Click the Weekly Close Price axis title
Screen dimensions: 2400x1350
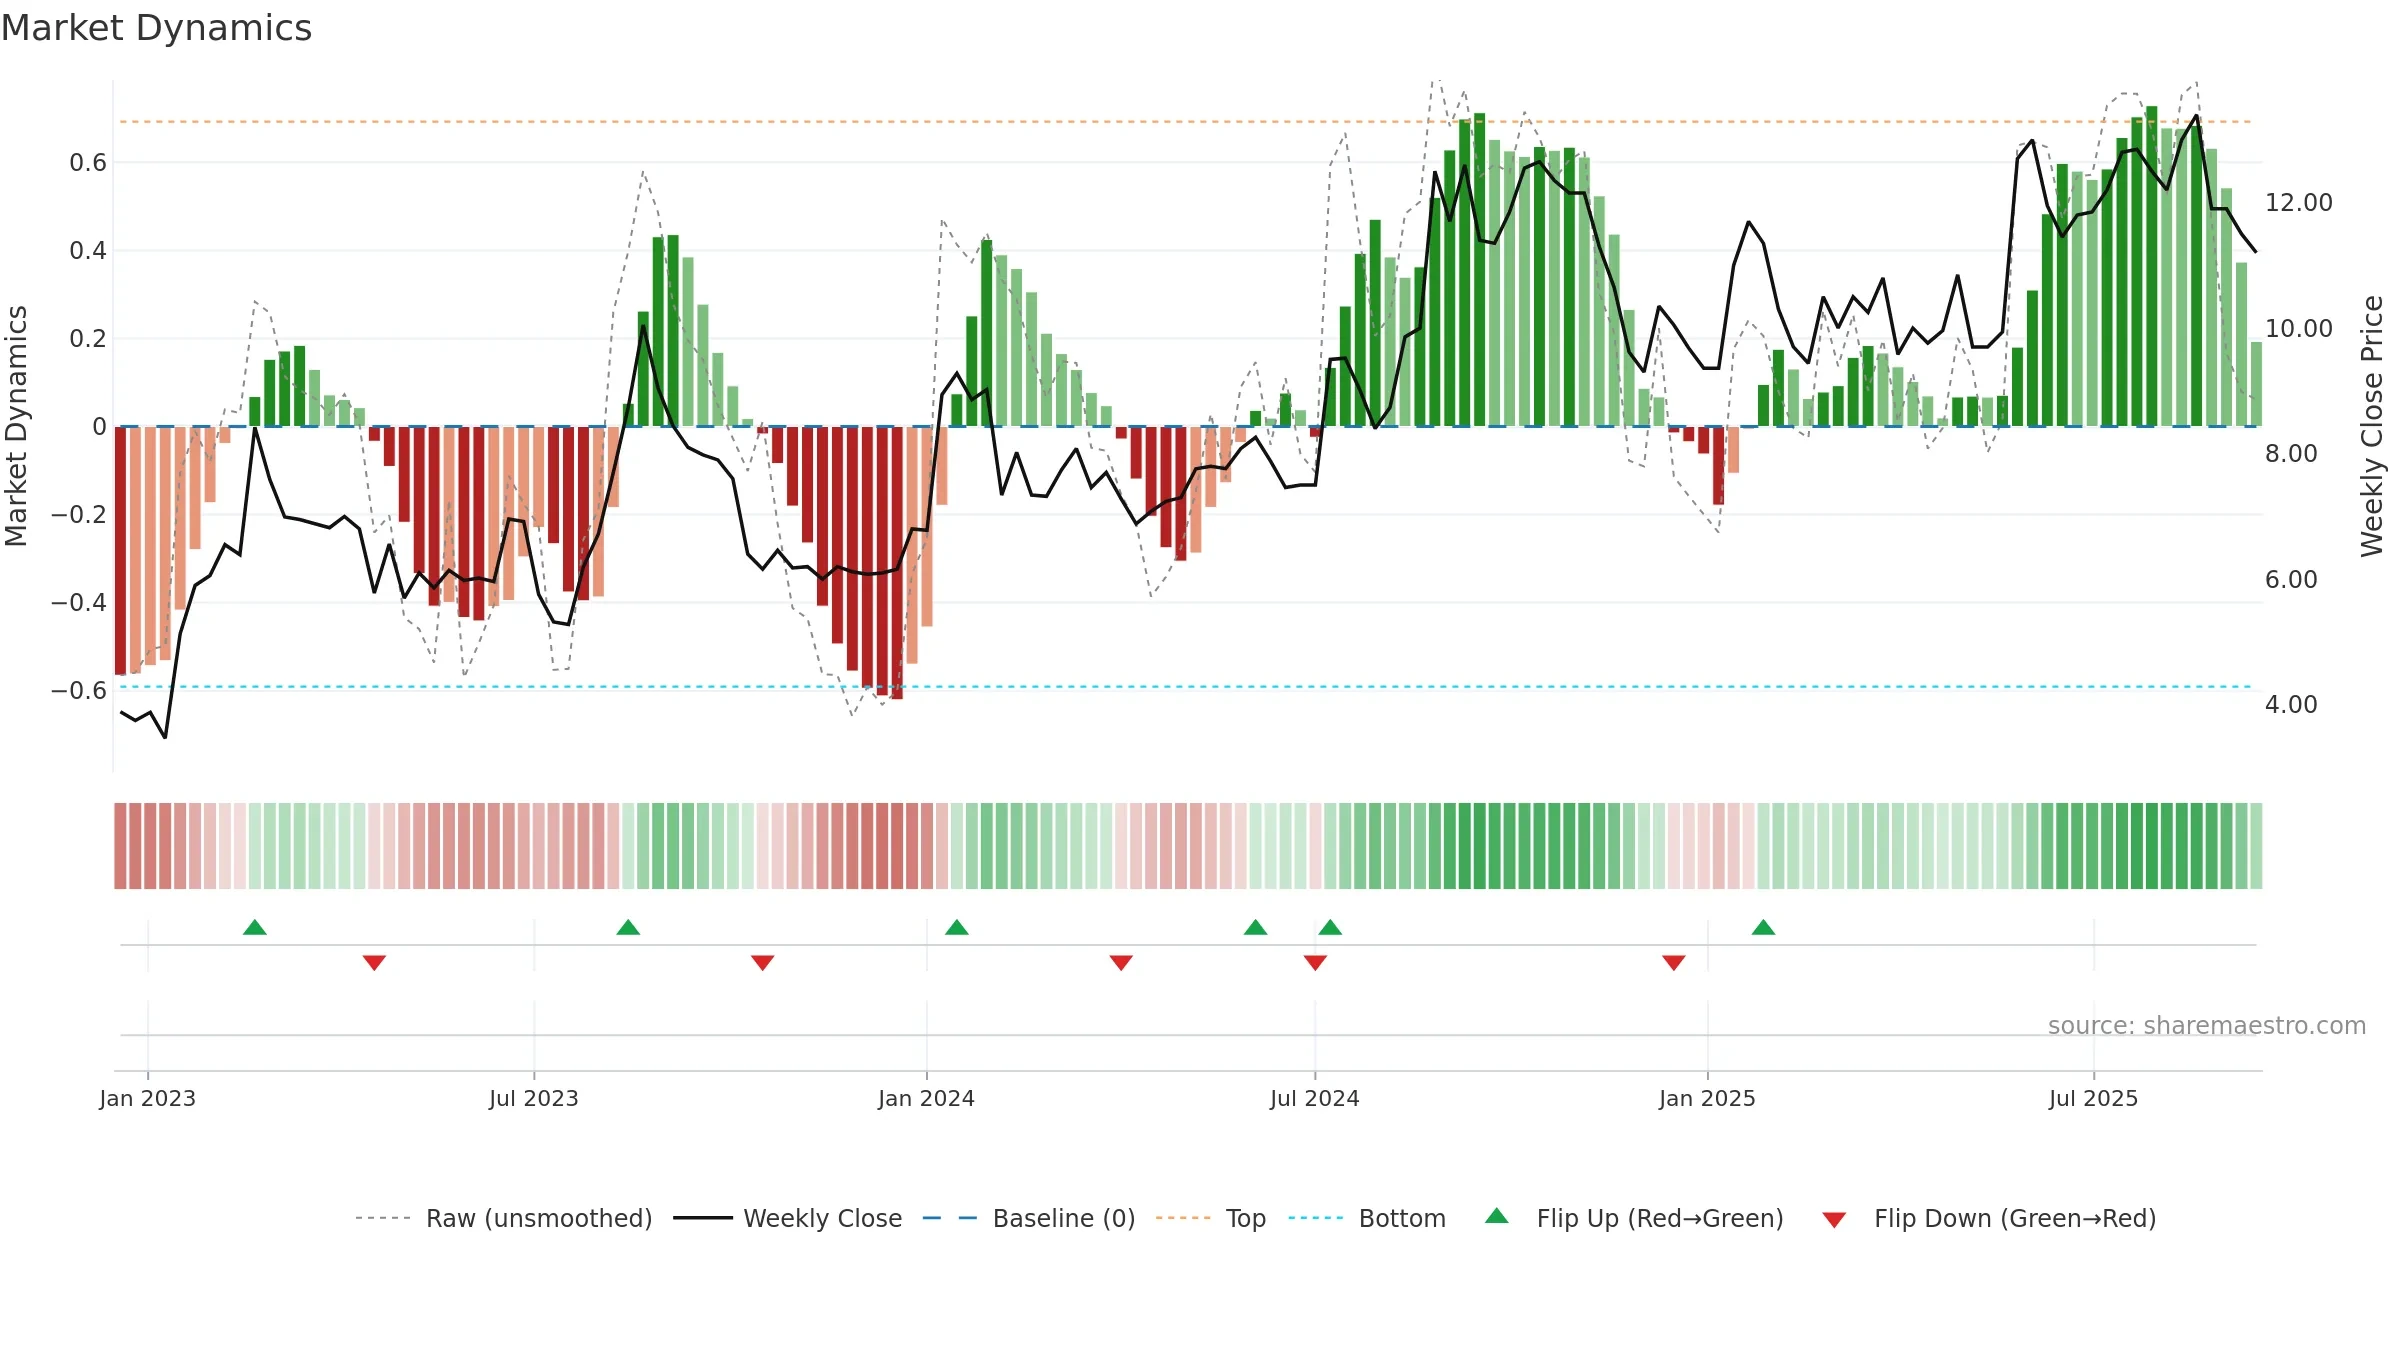2372,426
